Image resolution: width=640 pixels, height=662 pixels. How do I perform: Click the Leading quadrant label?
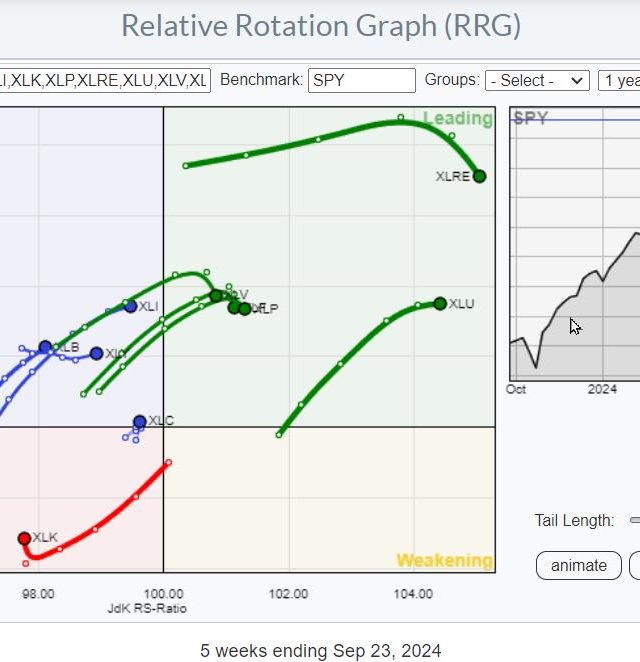pyautogui.click(x=457, y=119)
